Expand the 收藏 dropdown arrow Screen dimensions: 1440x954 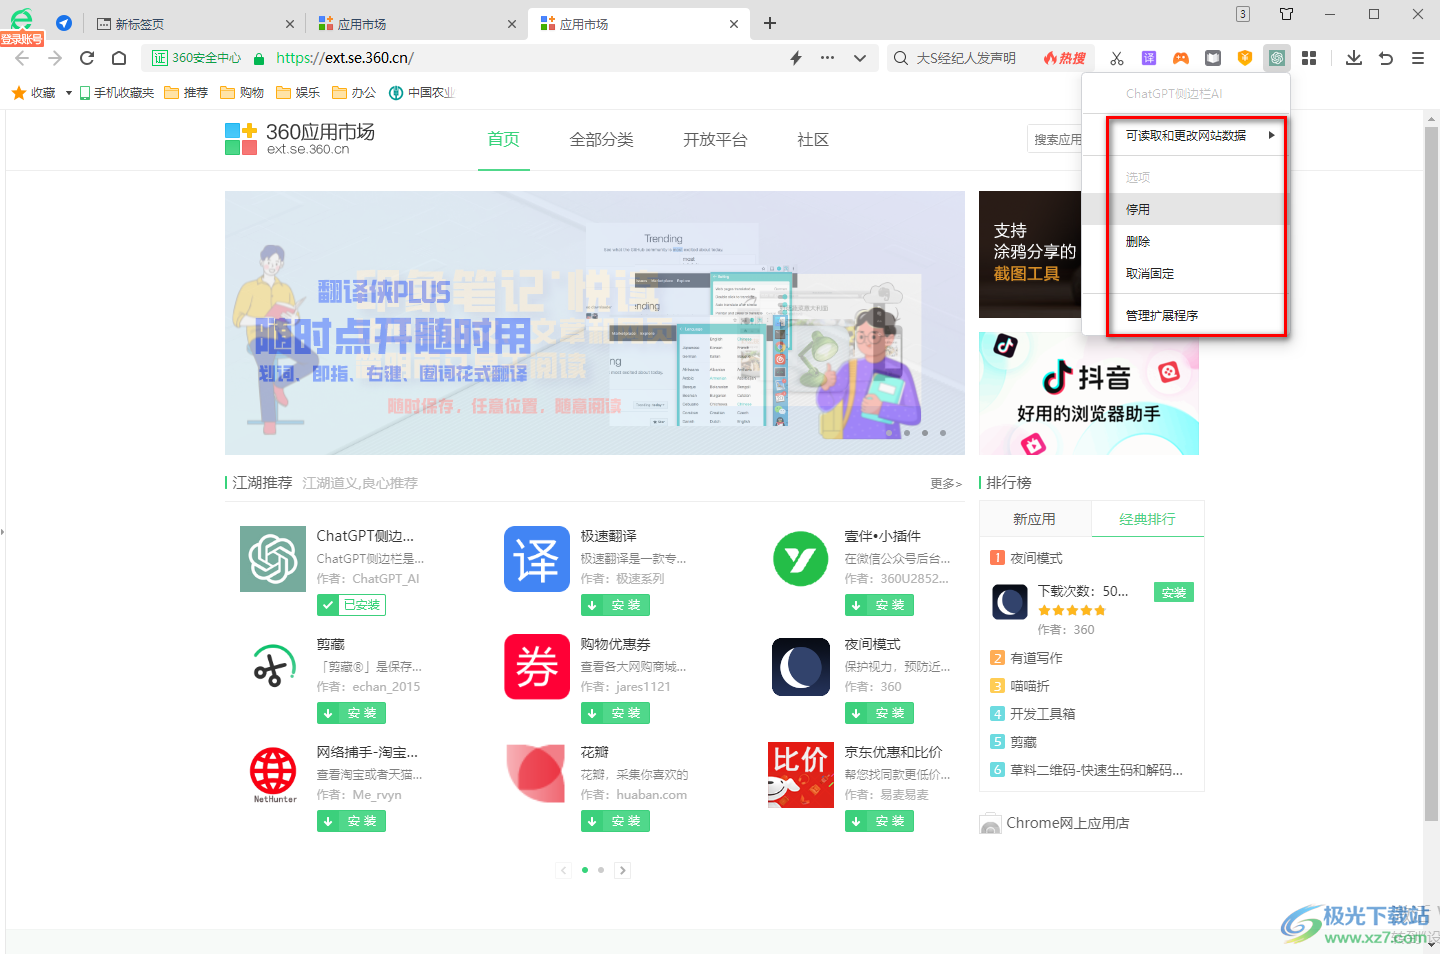click(69, 93)
